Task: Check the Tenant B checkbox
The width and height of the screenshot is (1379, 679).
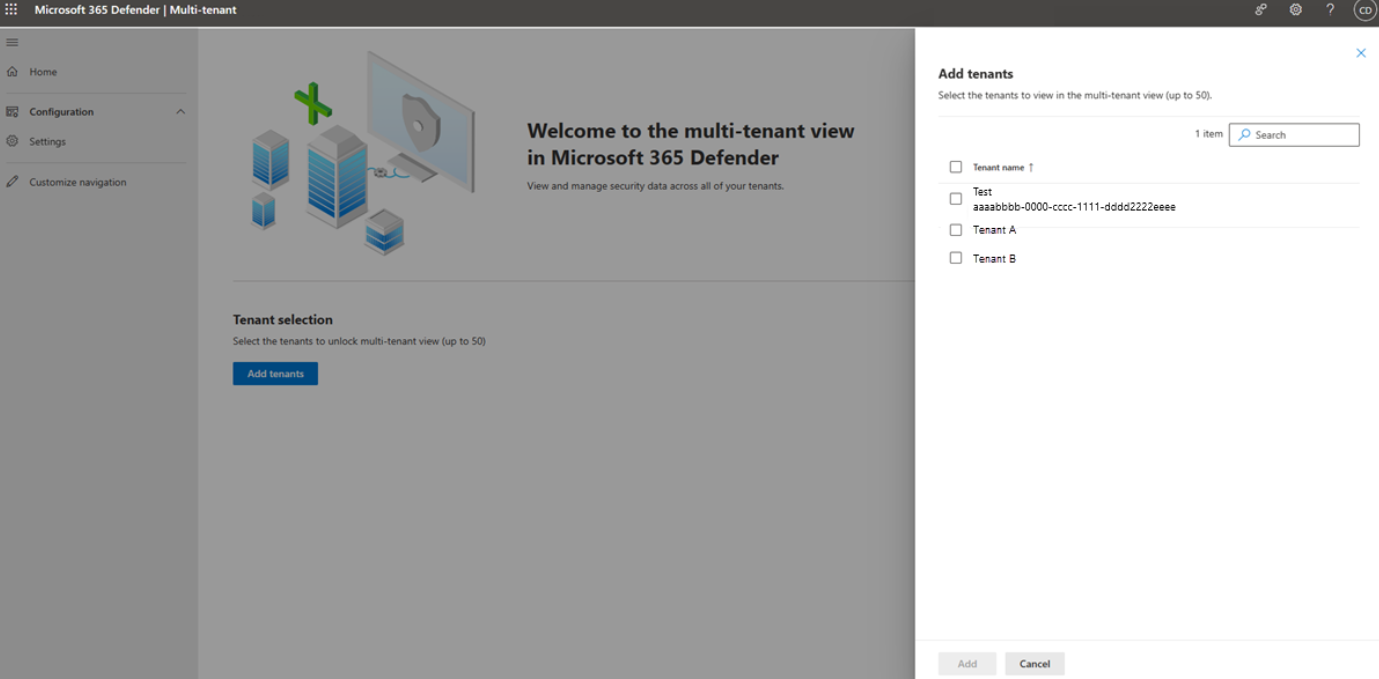Action: pyautogui.click(x=955, y=258)
